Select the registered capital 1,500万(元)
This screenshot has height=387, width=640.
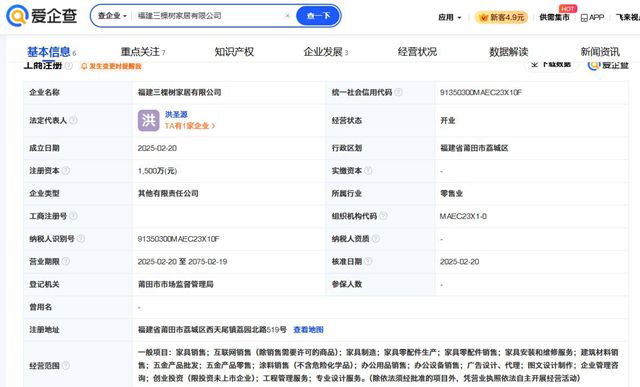pos(157,171)
